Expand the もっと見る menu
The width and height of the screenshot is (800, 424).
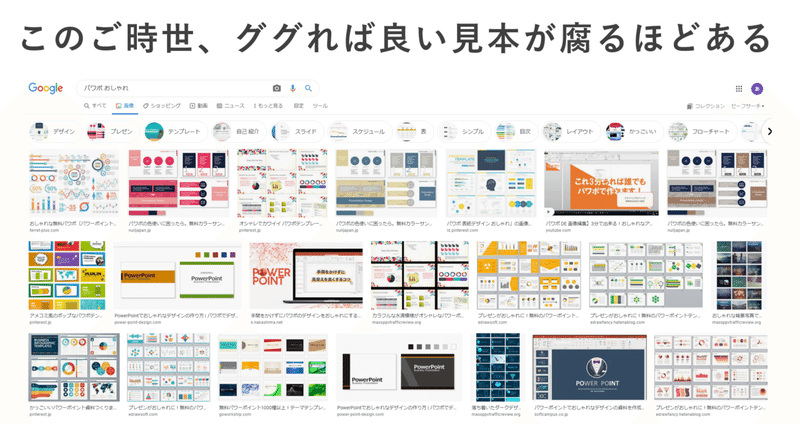[x=268, y=106]
